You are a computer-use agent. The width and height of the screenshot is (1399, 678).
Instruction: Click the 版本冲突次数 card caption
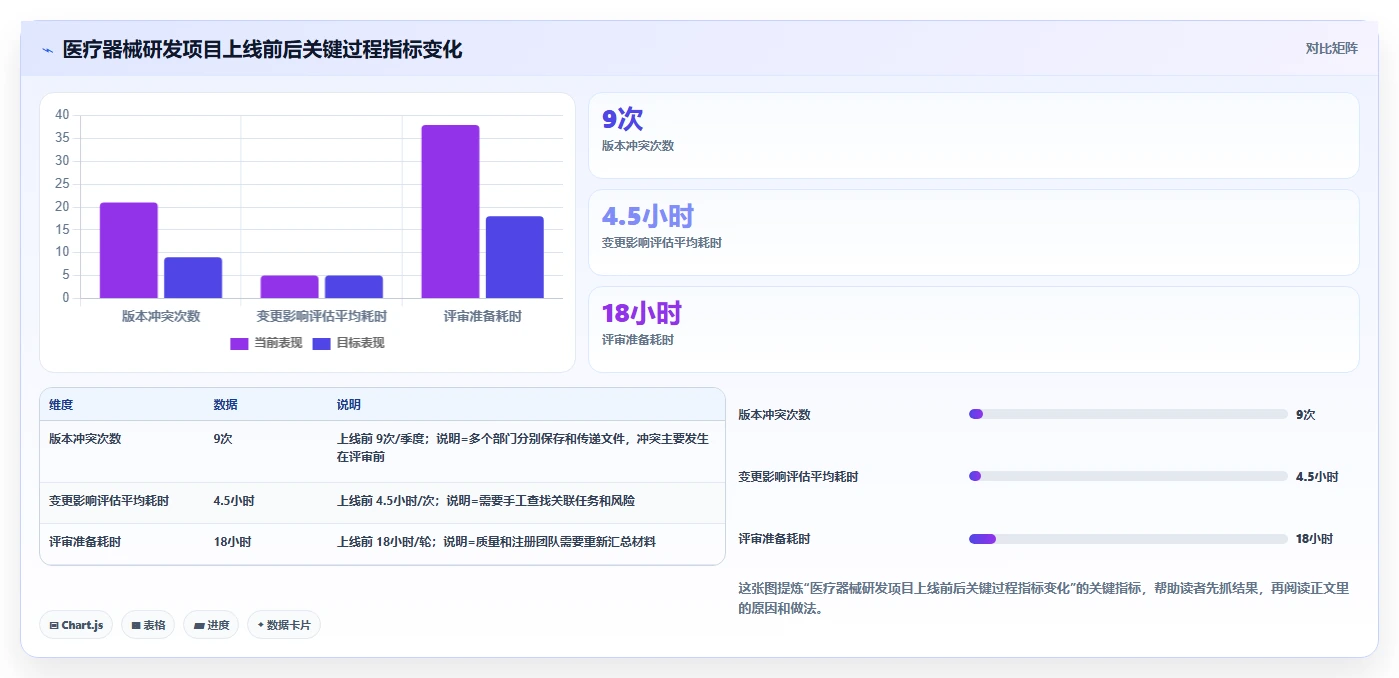638,146
